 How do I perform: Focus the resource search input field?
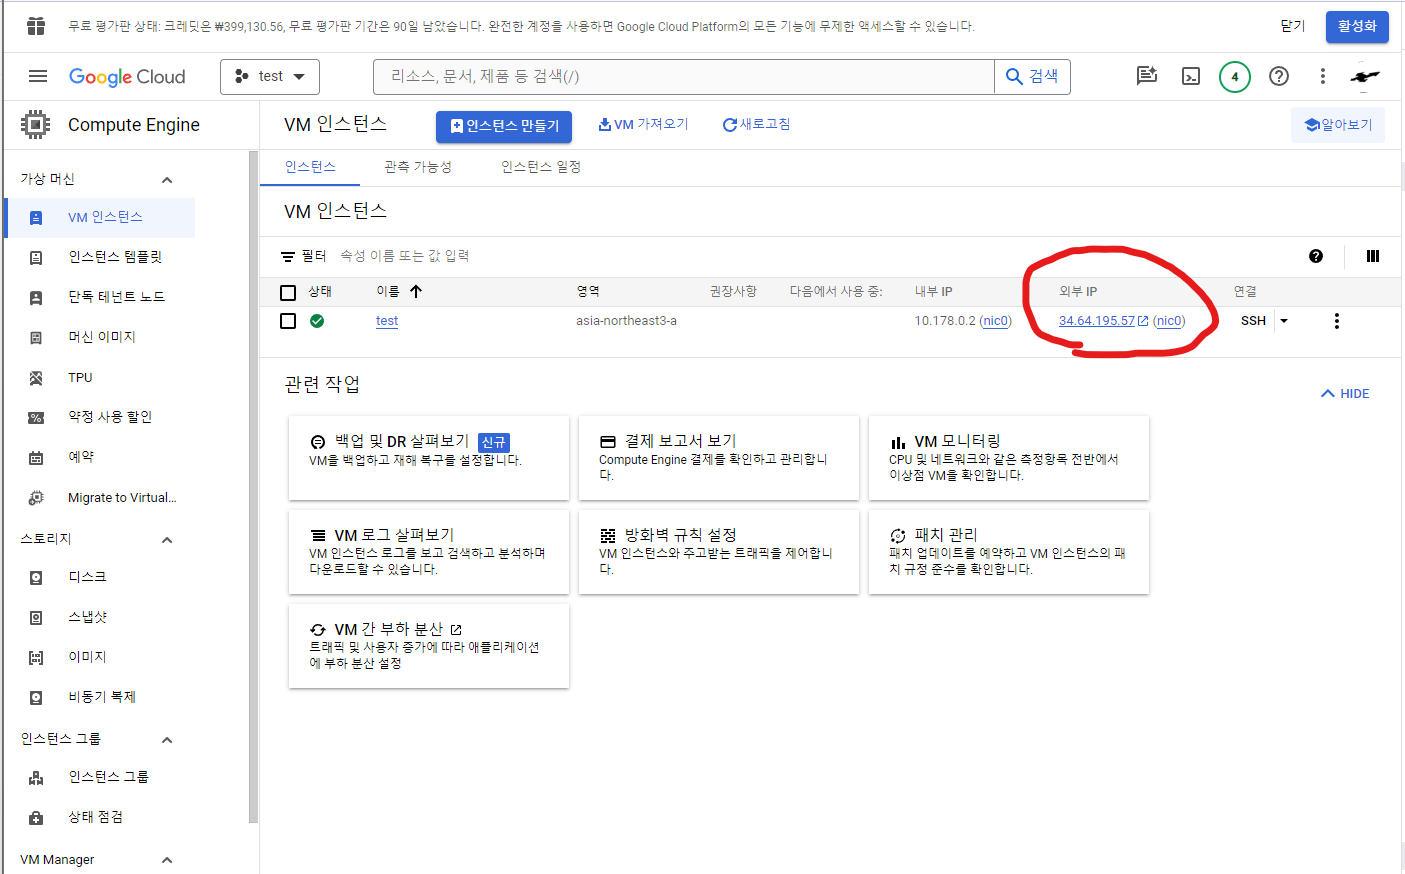(x=684, y=77)
